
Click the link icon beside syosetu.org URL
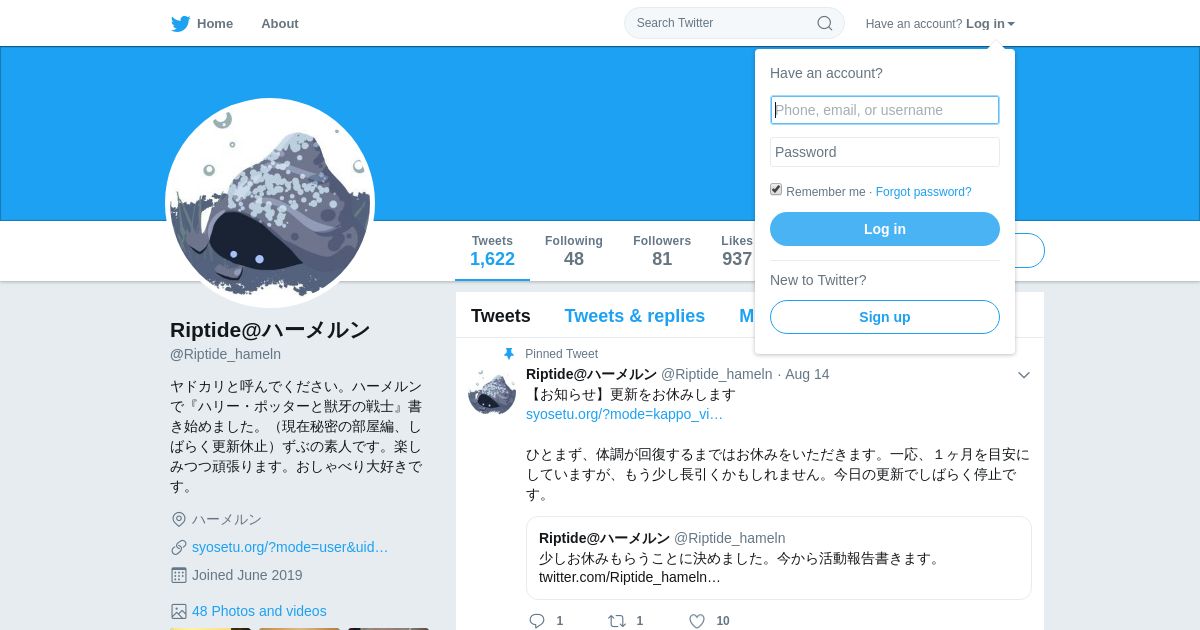(x=179, y=547)
